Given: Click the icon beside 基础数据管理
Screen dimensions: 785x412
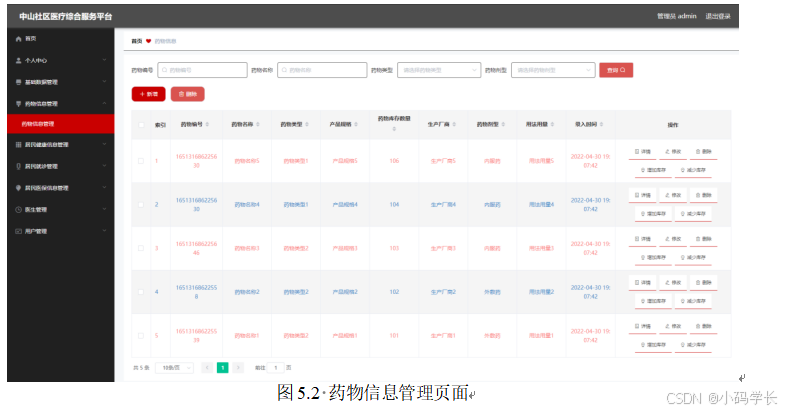Looking at the screenshot, I should pyautogui.click(x=19, y=82).
